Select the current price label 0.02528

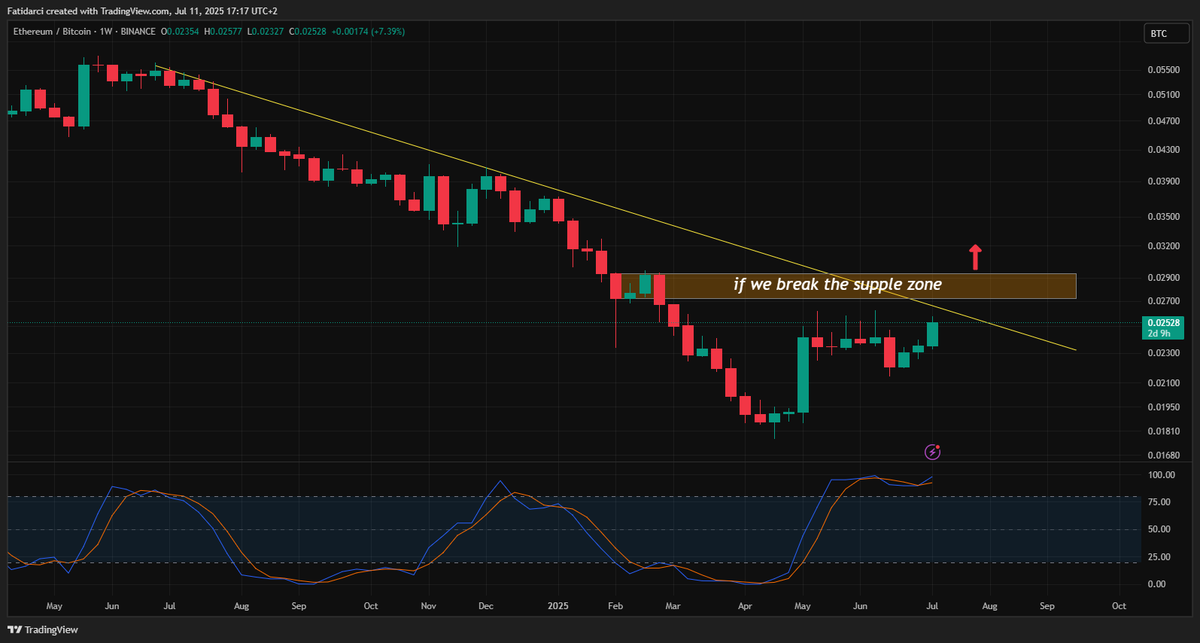1164,322
